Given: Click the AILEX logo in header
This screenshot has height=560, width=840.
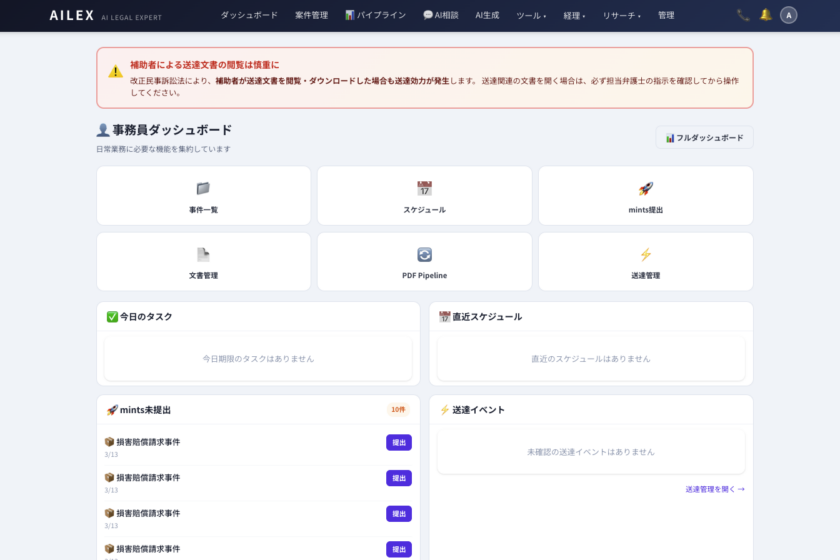Looking at the screenshot, I should click(x=72, y=16).
